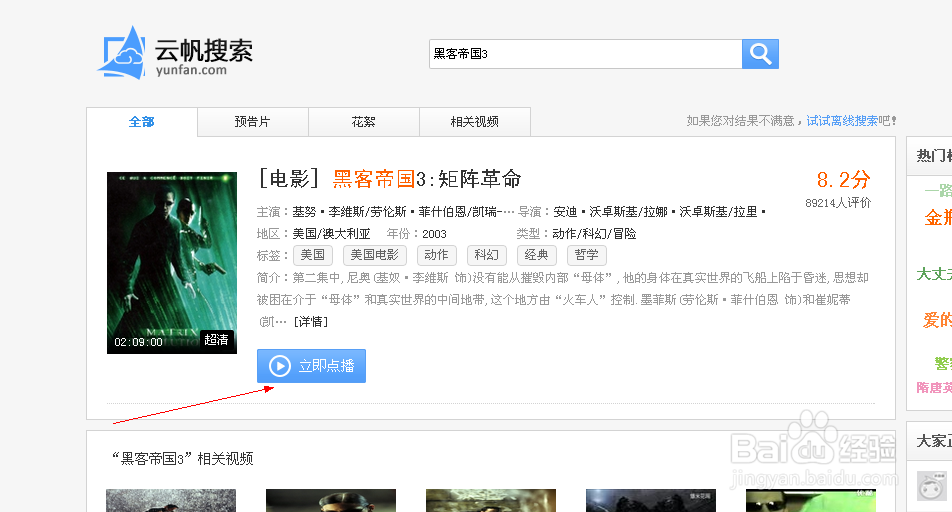Click the region text 美国/澳大利亚
This screenshot has width=952, height=512.
[x=332, y=234]
